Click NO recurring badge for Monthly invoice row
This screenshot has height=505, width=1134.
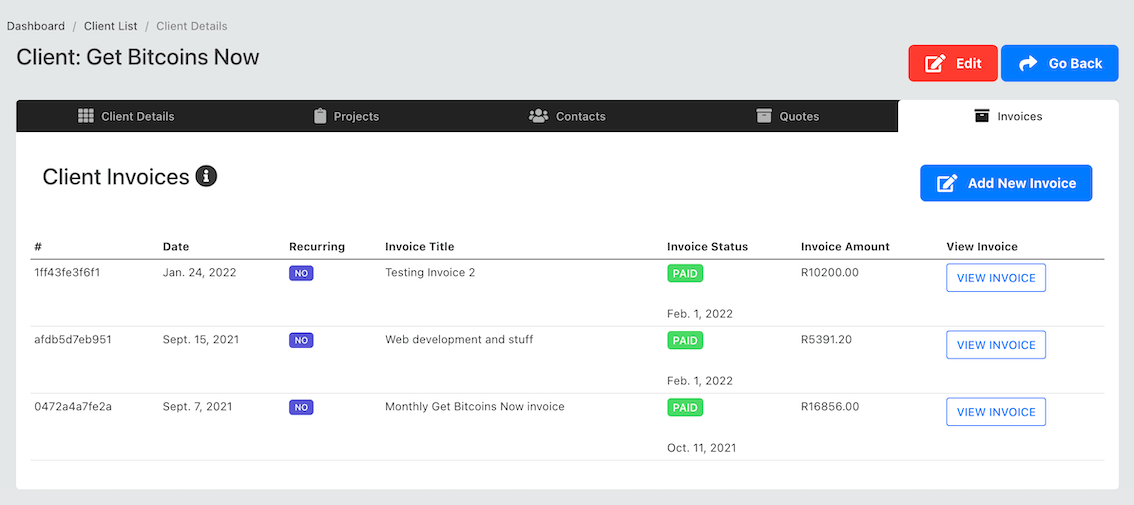301,407
